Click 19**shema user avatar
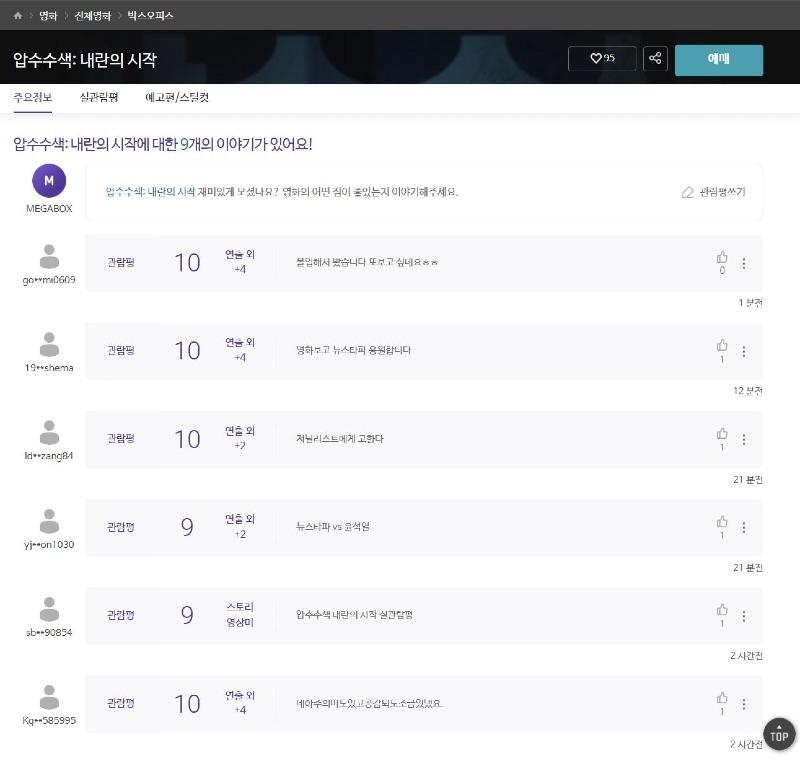 pos(49,345)
